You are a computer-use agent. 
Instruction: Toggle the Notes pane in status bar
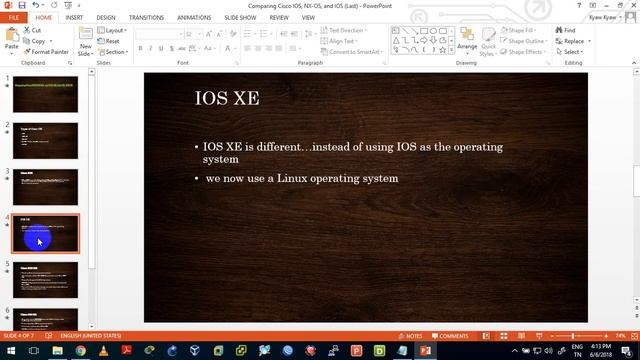tap(410, 336)
